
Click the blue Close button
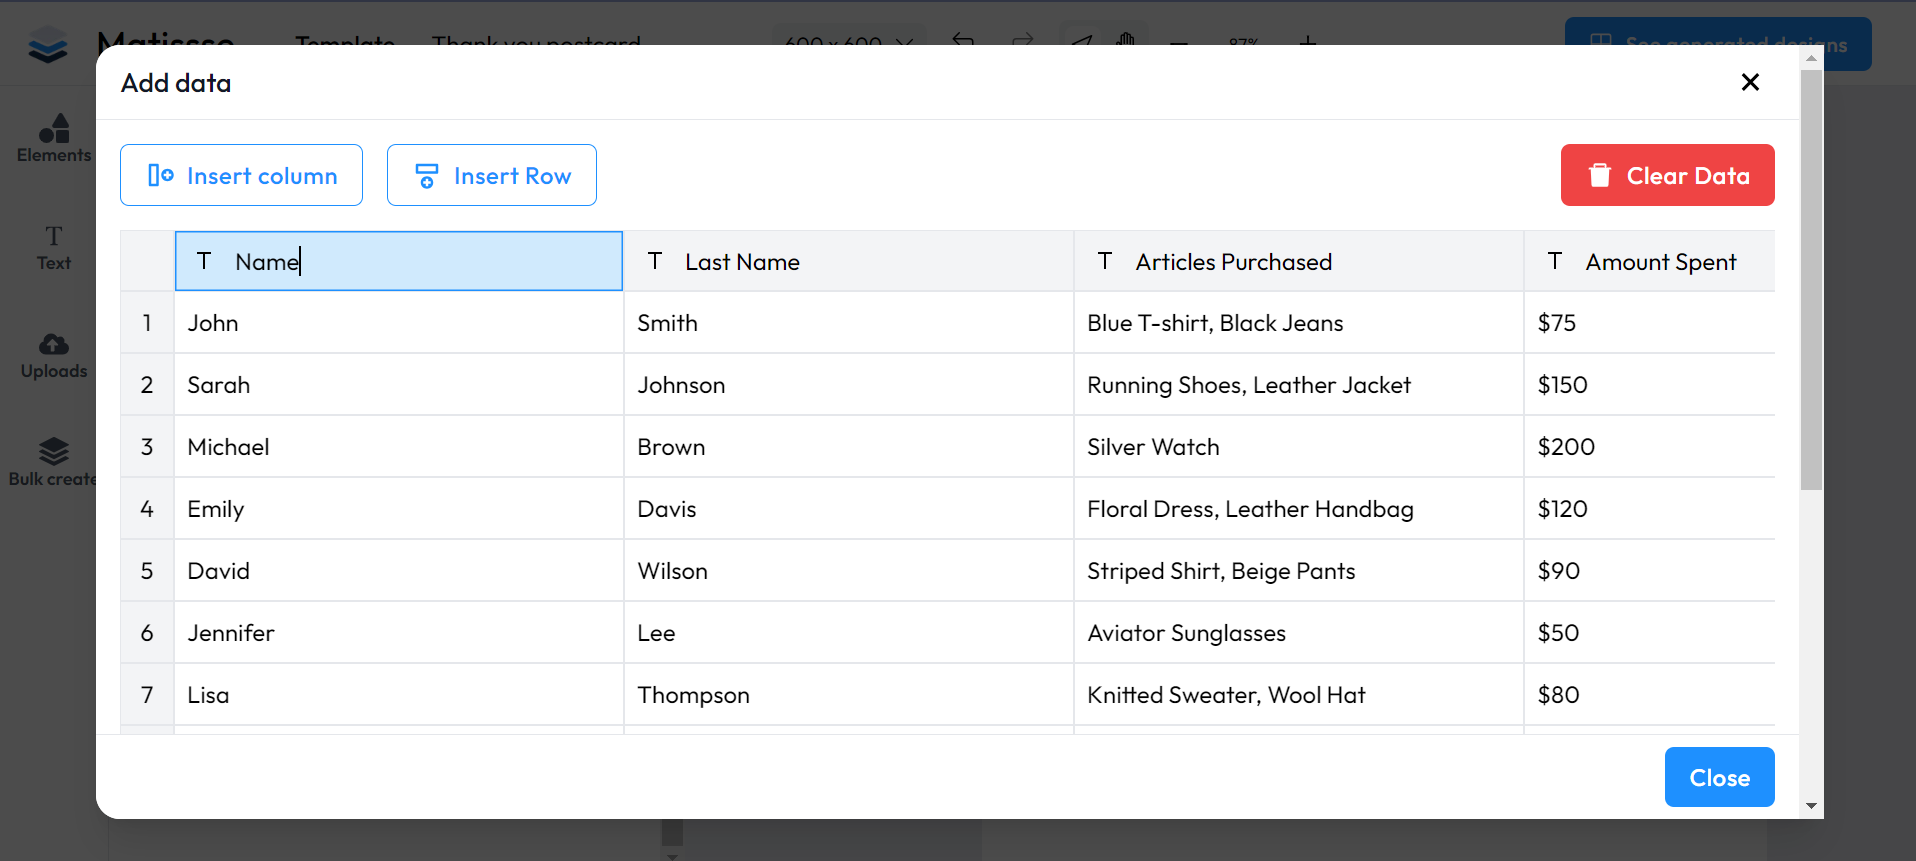[x=1719, y=777]
